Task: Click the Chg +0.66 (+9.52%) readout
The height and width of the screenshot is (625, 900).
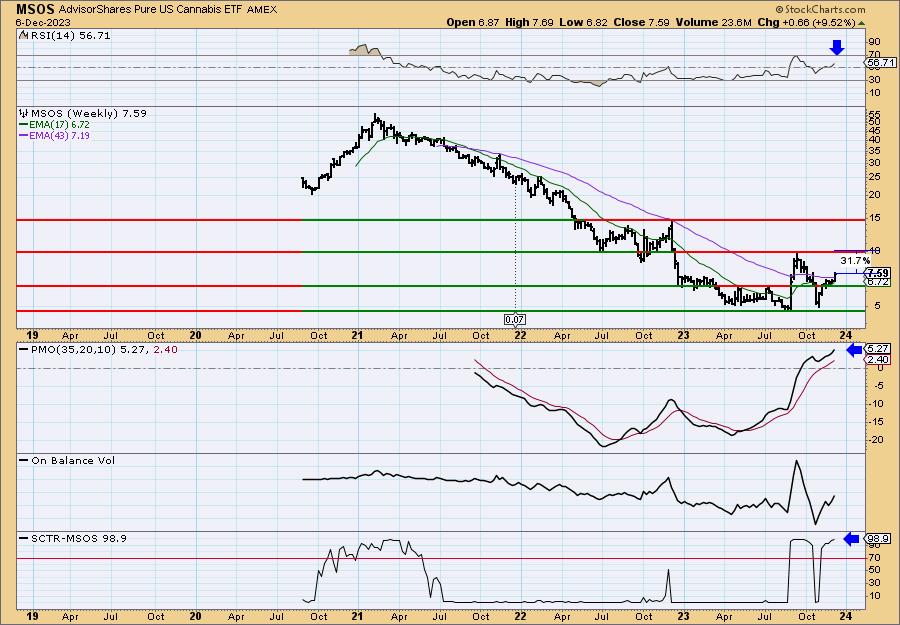Action: tap(806, 22)
